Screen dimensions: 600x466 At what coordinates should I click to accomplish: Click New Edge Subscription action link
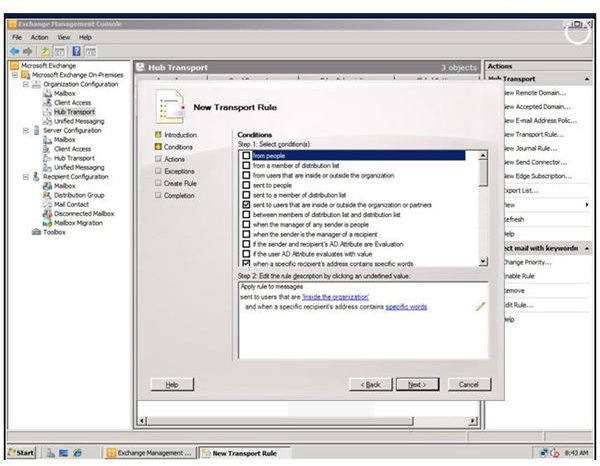(x=538, y=176)
